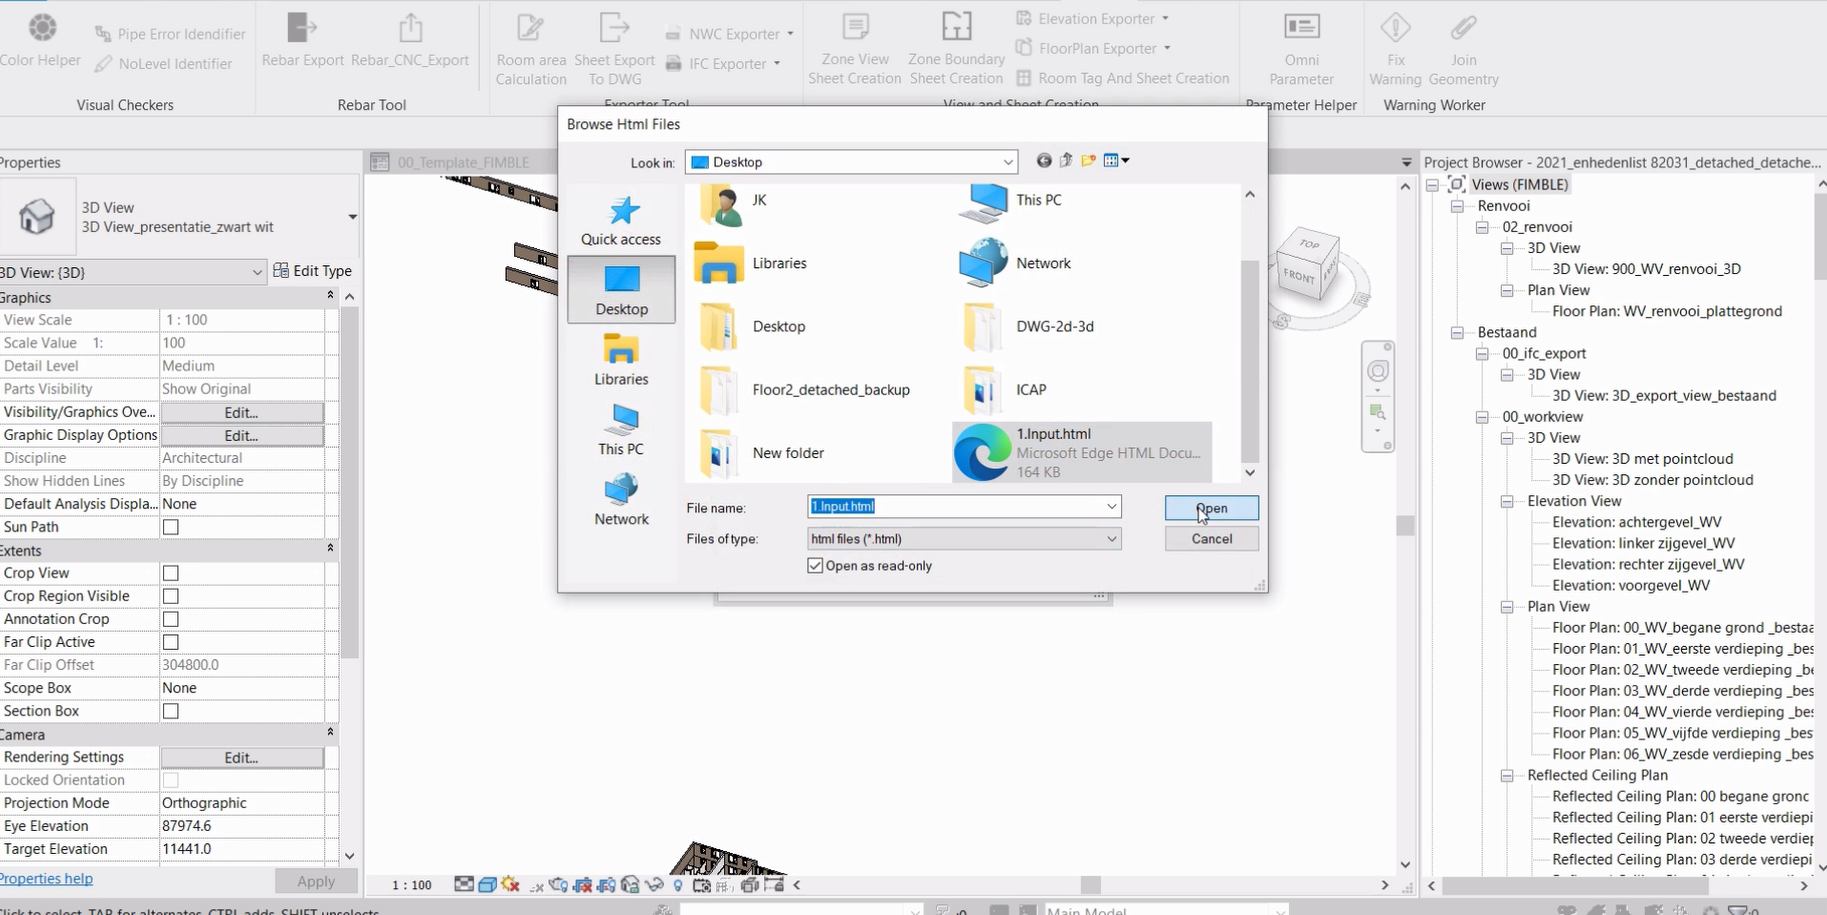Enable Far Clip Active

point(171,642)
